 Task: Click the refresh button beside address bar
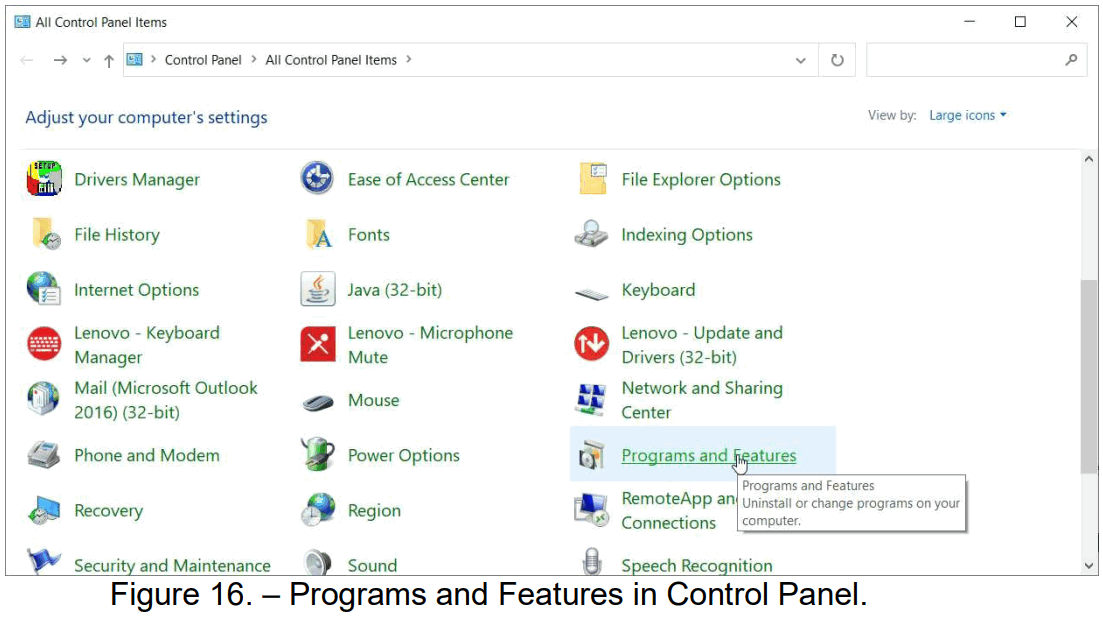coord(837,60)
